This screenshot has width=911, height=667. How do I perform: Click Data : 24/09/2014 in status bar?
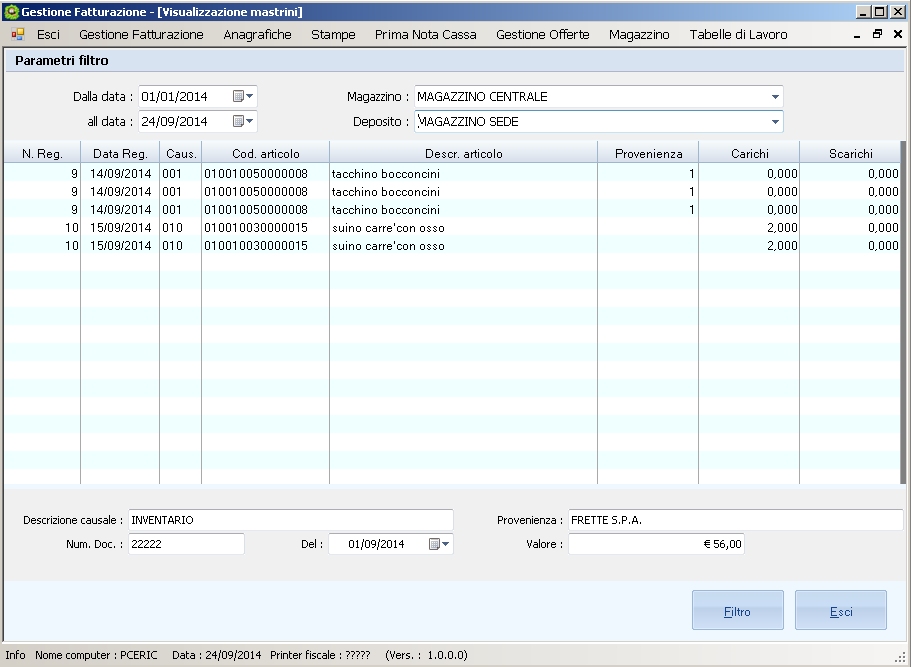(216, 655)
